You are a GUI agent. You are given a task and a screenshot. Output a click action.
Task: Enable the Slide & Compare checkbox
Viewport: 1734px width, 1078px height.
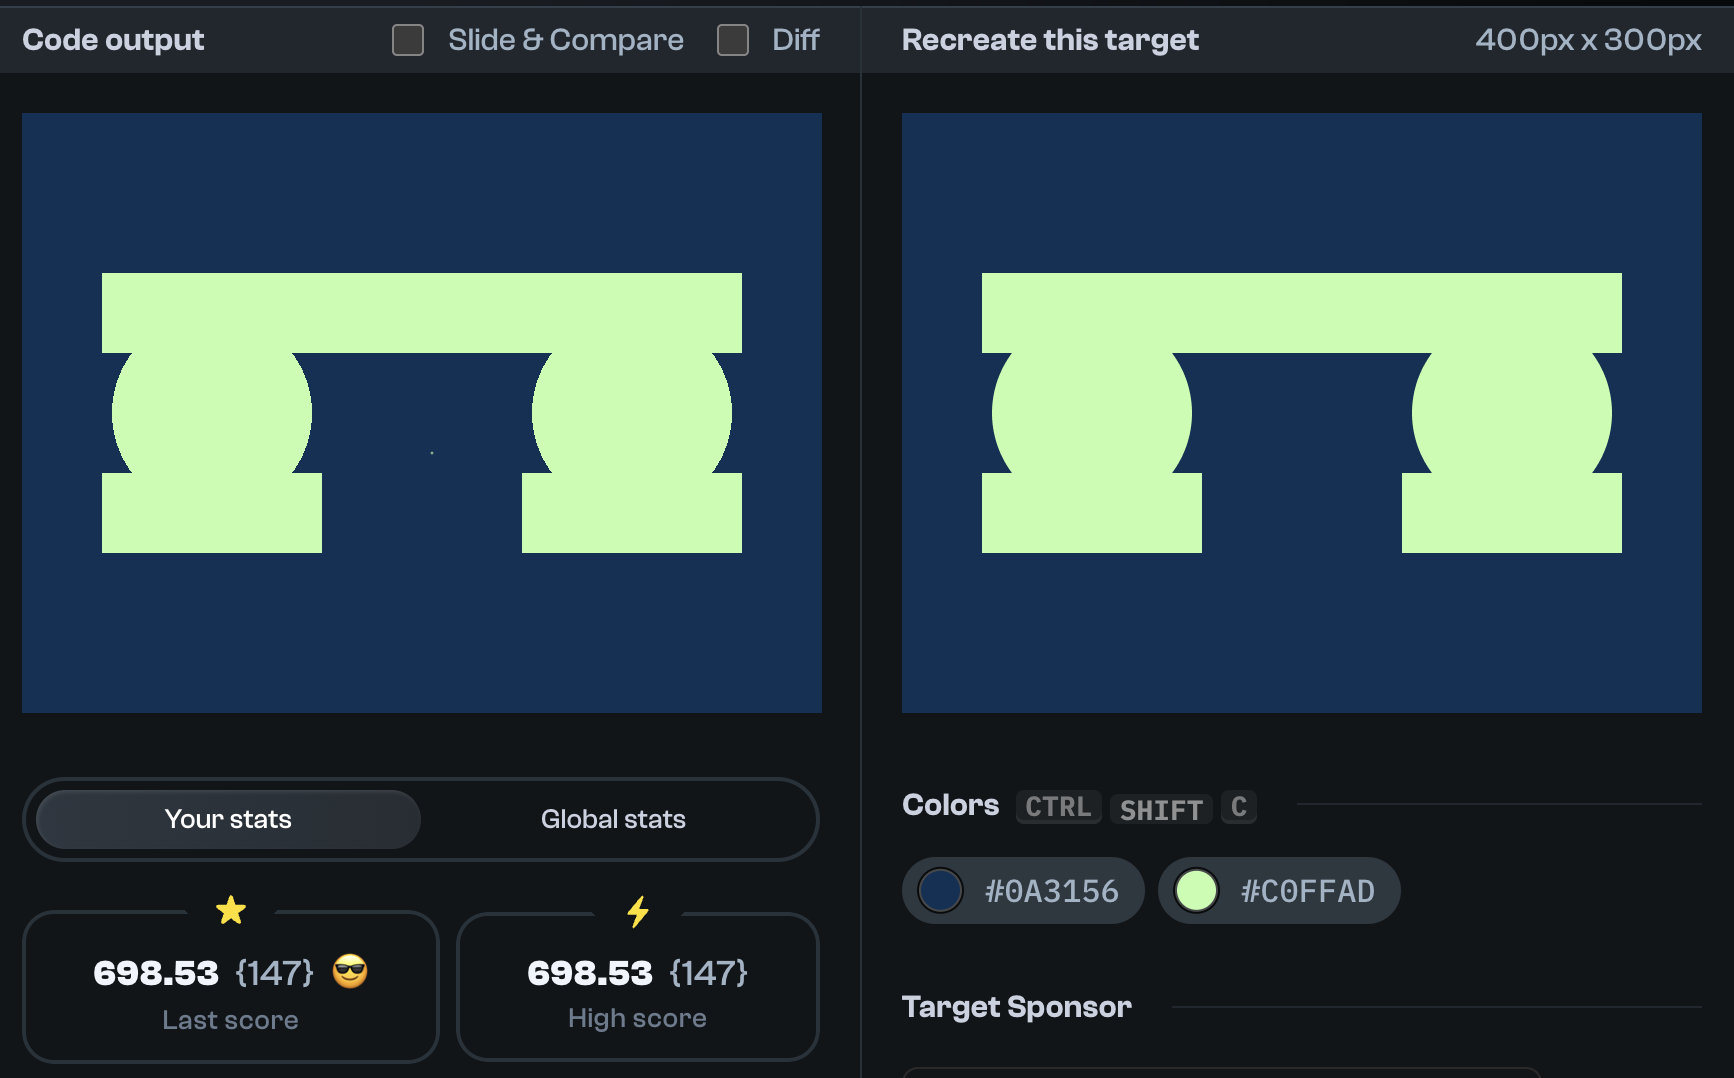click(408, 40)
